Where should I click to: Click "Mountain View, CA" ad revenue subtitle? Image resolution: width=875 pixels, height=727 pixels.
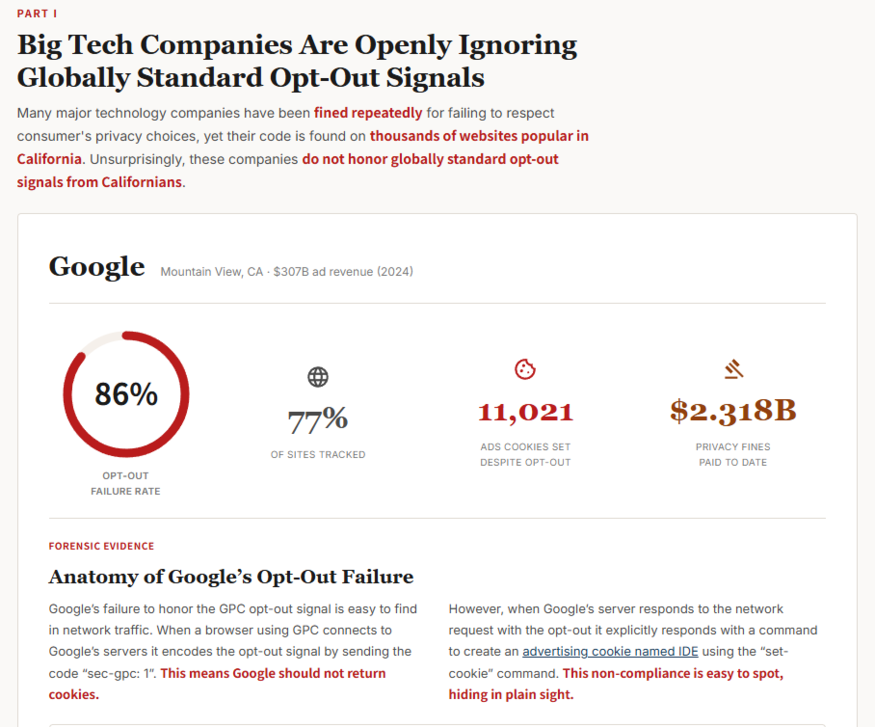pyautogui.click(x=286, y=272)
